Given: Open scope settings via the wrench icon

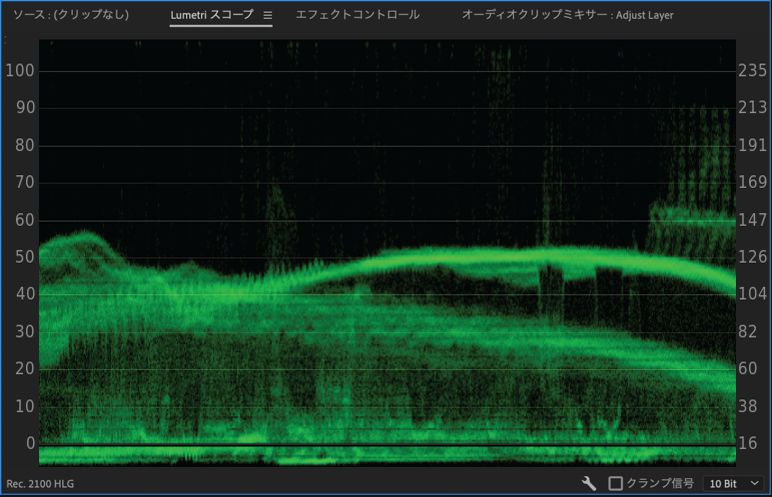Looking at the screenshot, I should (x=588, y=483).
